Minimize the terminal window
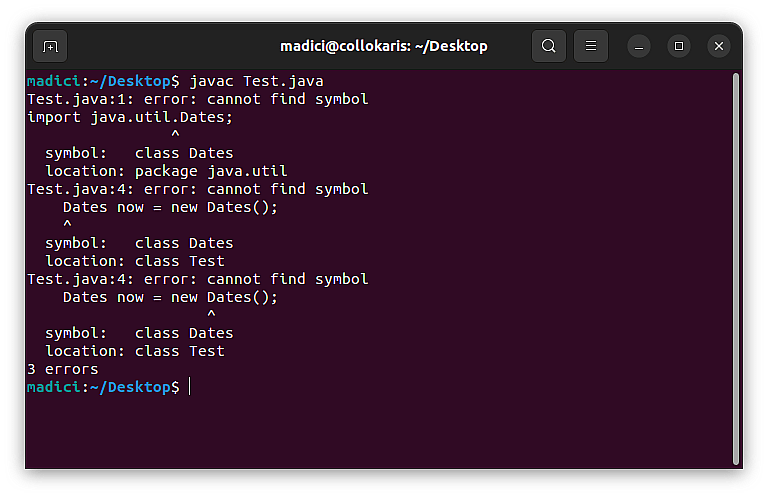The image size is (768, 497). 639,47
